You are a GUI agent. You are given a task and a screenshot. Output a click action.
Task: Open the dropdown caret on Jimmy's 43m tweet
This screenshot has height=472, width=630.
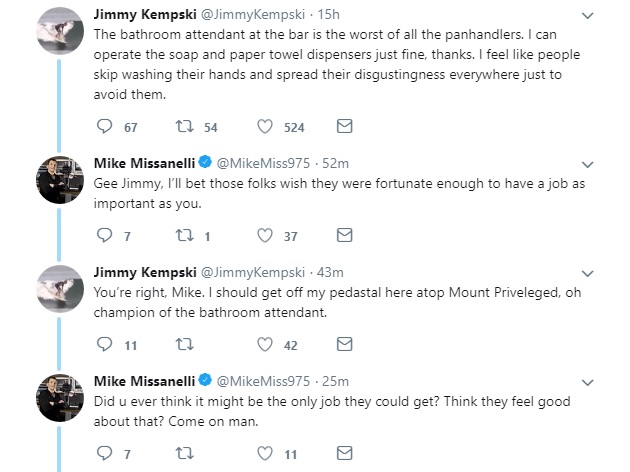click(587, 272)
